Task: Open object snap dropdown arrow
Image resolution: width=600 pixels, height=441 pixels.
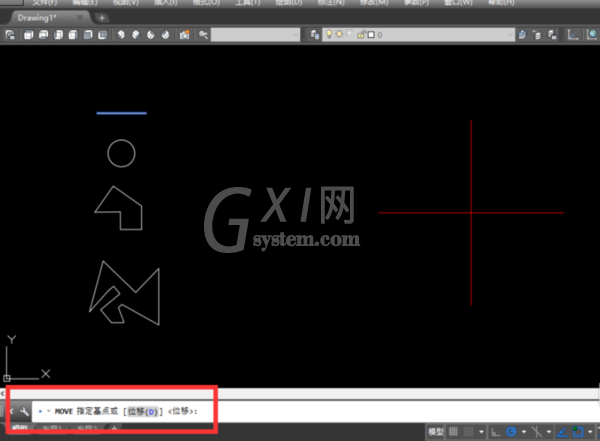Action: (590, 432)
